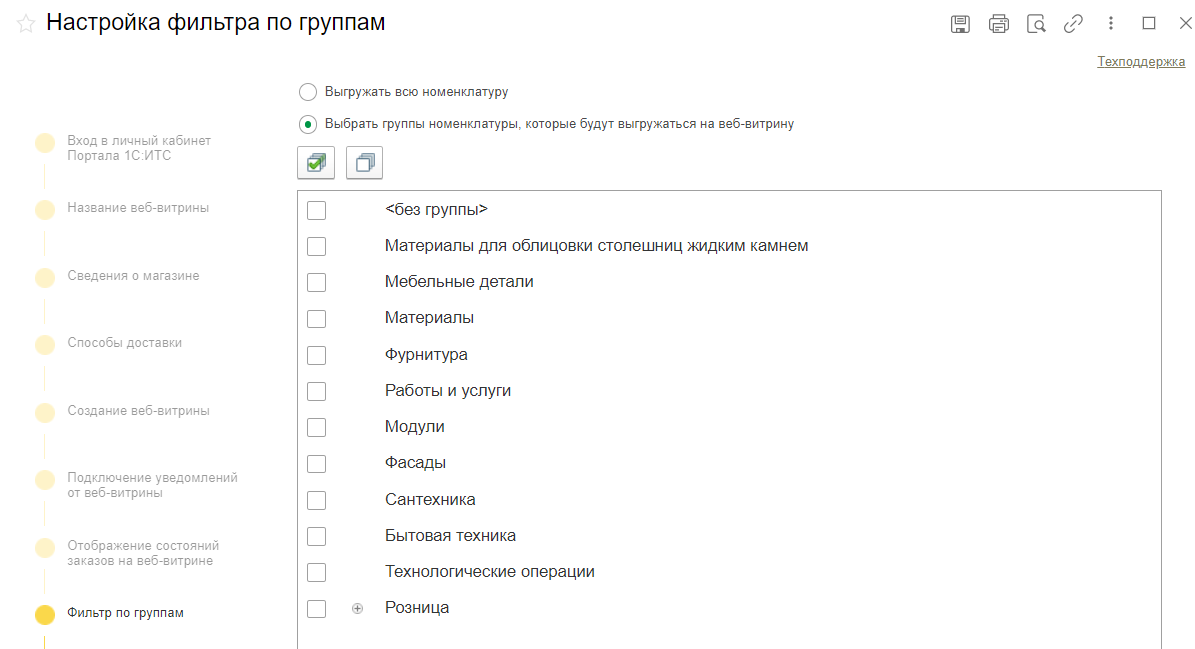Add window to favorites with star icon
1195x649 pixels.
coord(26,24)
